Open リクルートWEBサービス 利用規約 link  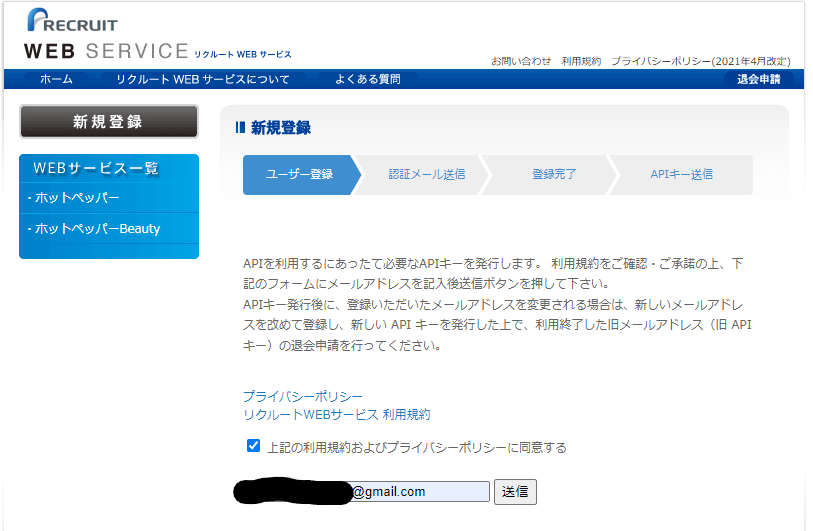[x=337, y=415]
